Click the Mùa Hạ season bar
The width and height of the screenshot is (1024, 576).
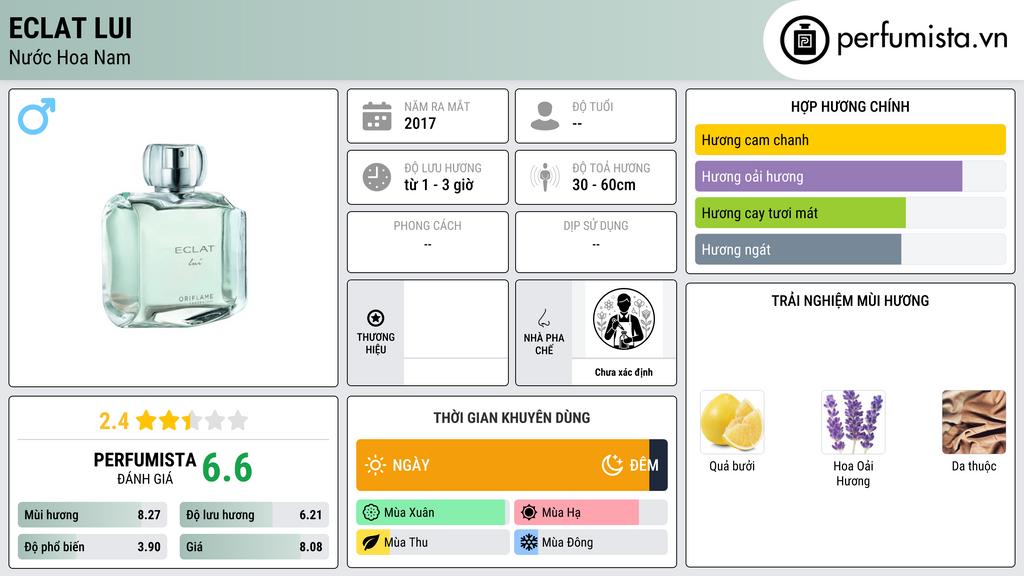coord(591,513)
